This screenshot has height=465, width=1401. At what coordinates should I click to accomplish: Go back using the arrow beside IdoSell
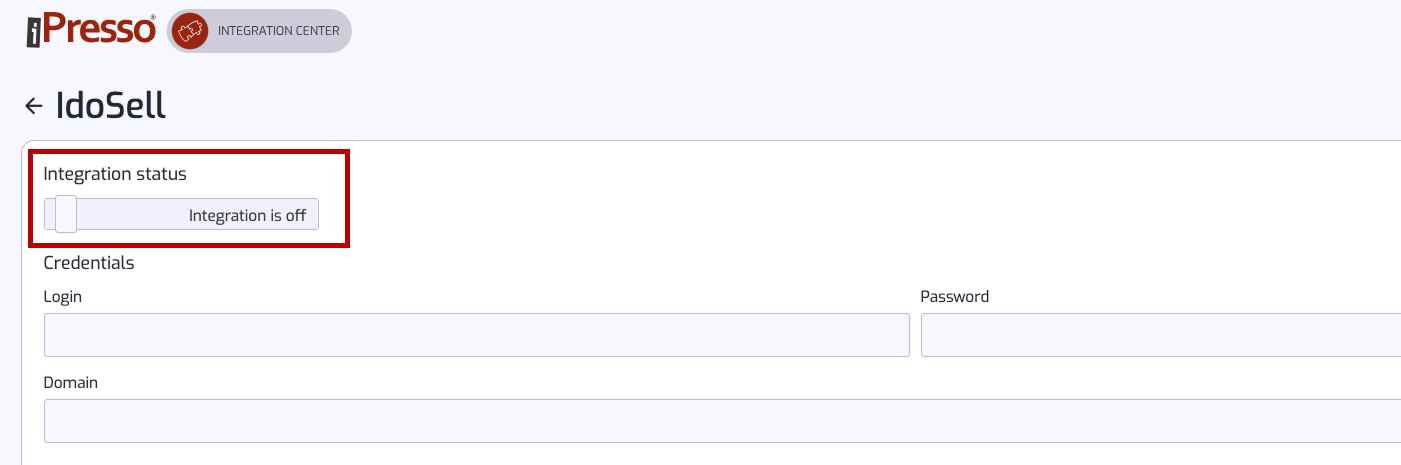point(34,106)
